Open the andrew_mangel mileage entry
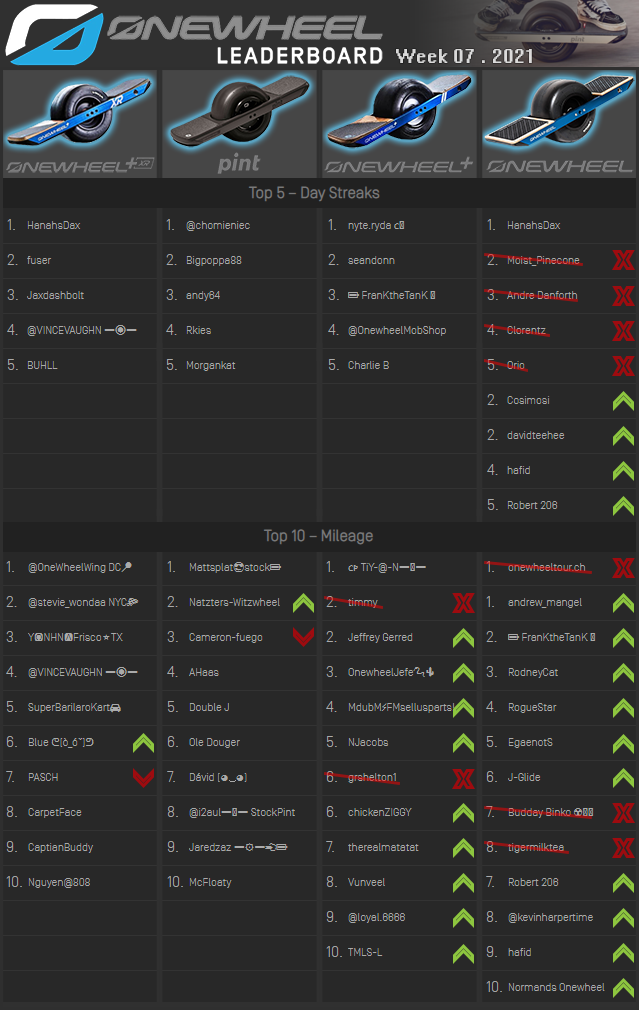 pyautogui.click(x=545, y=603)
